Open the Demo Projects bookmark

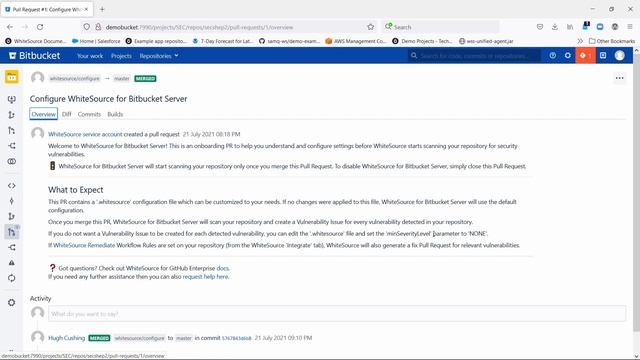(422, 41)
